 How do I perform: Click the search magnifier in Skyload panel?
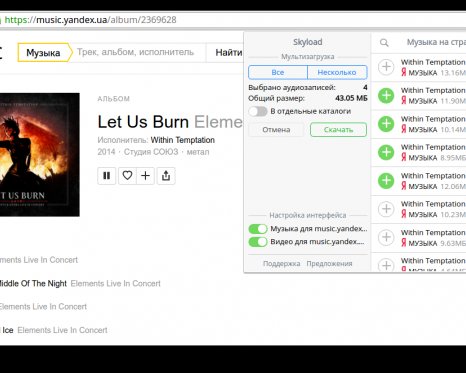tap(384, 43)
